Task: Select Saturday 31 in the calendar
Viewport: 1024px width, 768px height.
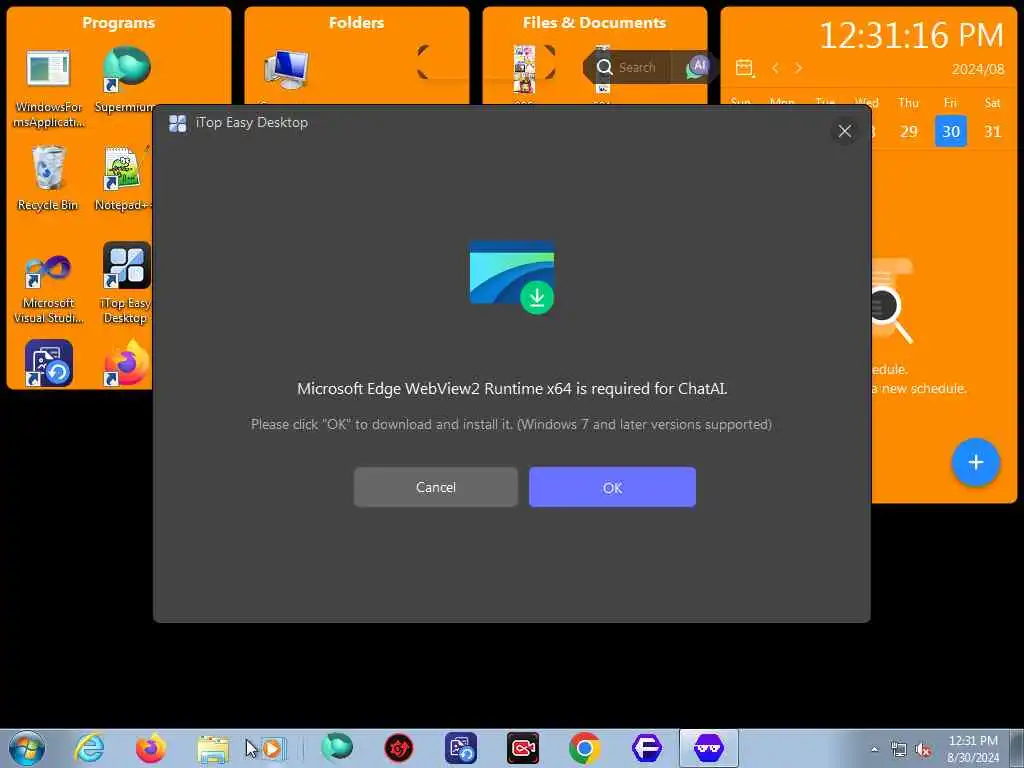Action: [993, 131]
